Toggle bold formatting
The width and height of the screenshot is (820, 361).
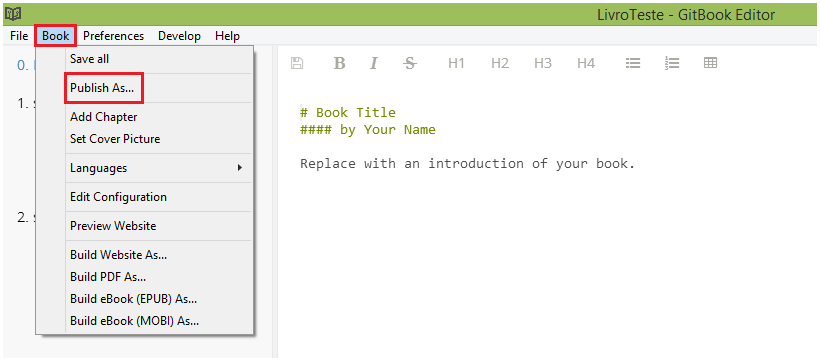coord(339,63)
